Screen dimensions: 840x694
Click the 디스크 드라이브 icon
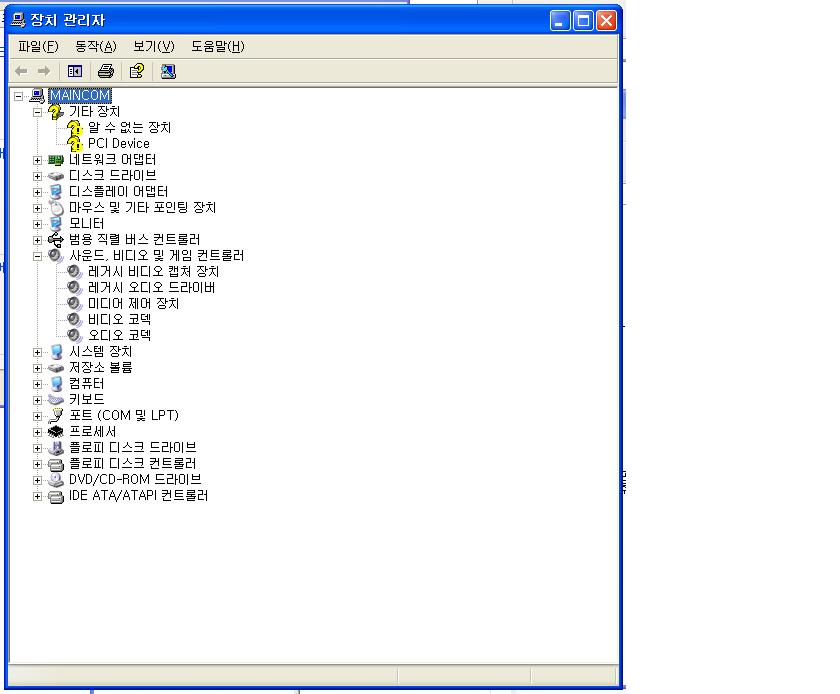(x=56, y=176)
